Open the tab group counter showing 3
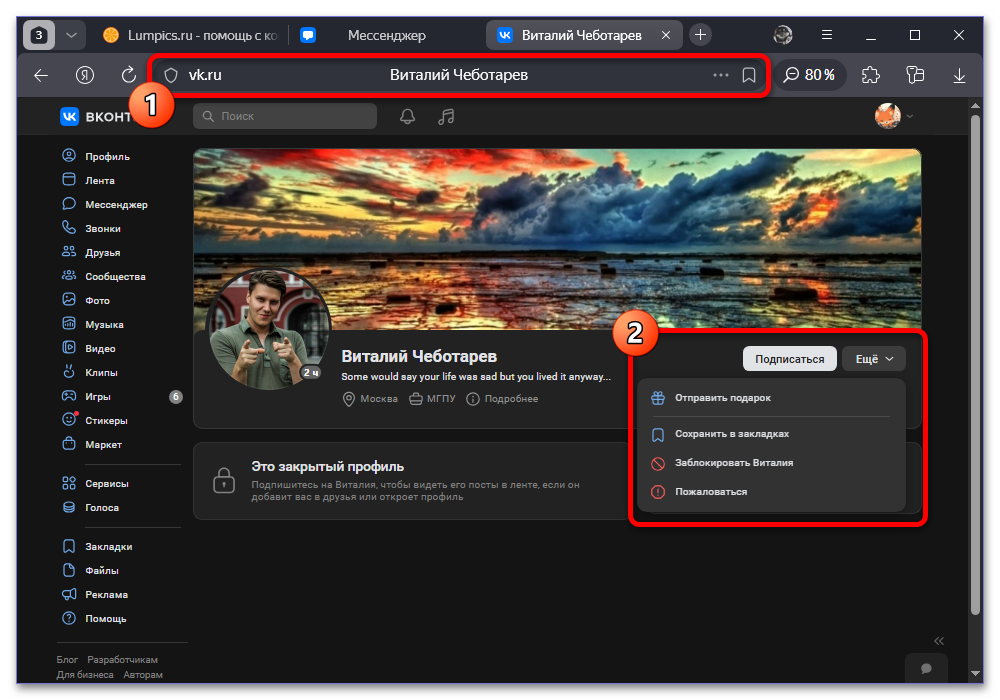Screen dimensions: 1000x700 pyautogui.click(x=39, y=35)
